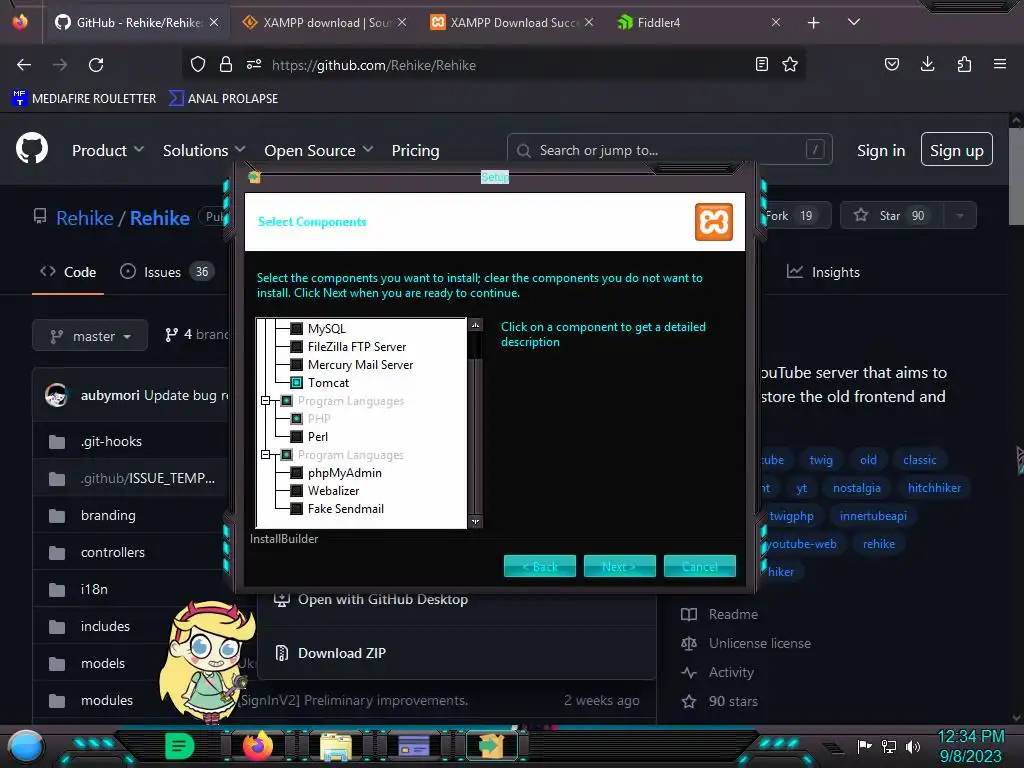Open the Issues repository tab

166,272
